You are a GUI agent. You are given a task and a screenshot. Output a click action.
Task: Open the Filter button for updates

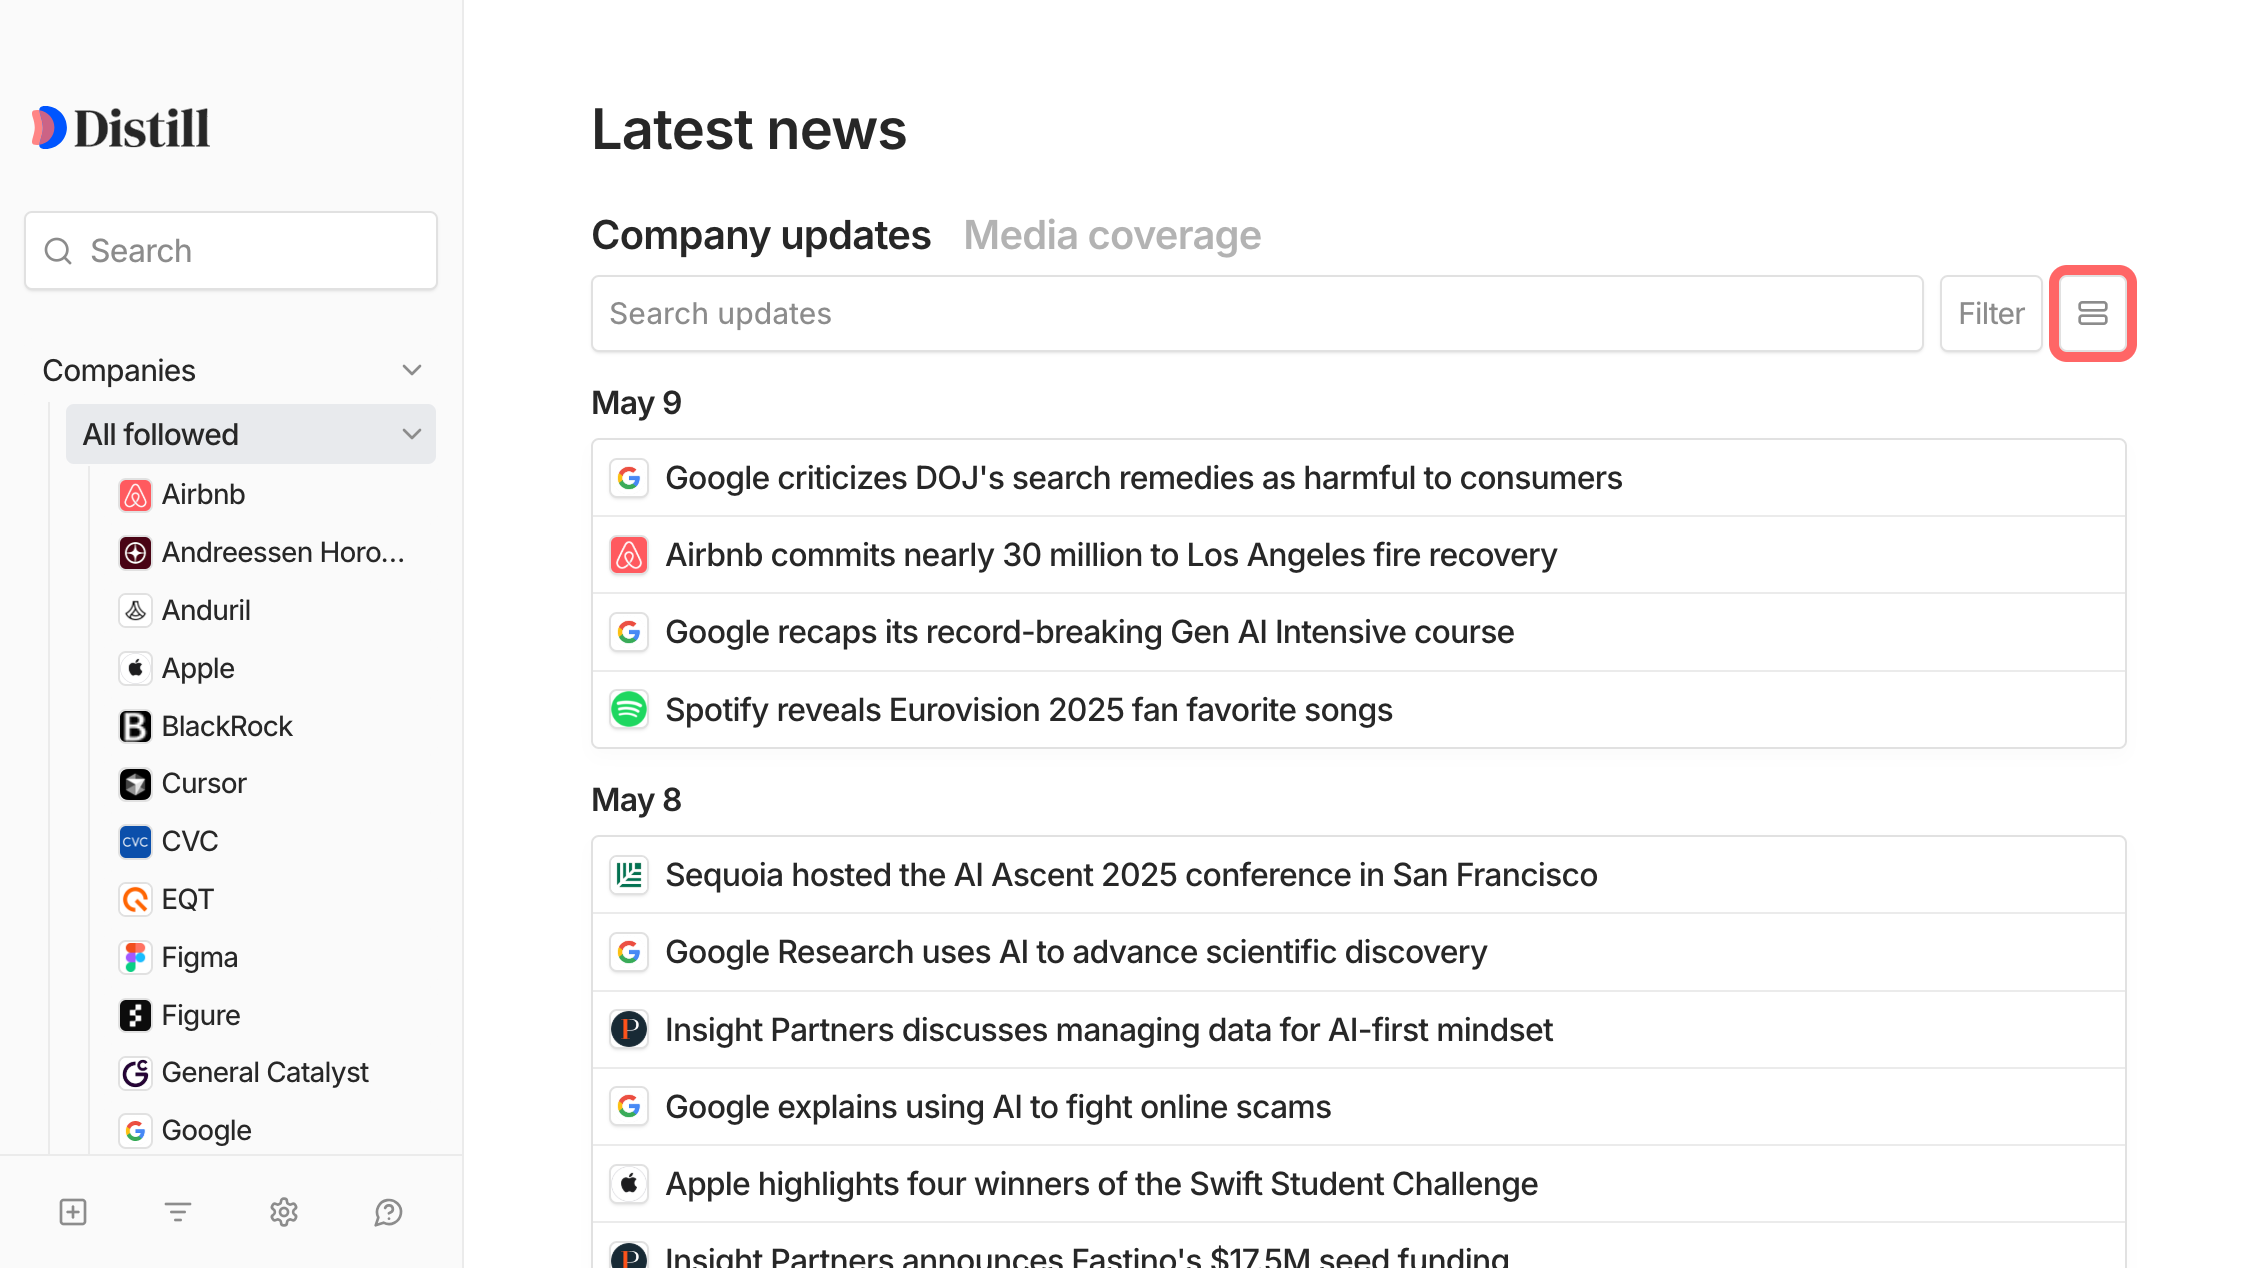[x=1990, y=314]
